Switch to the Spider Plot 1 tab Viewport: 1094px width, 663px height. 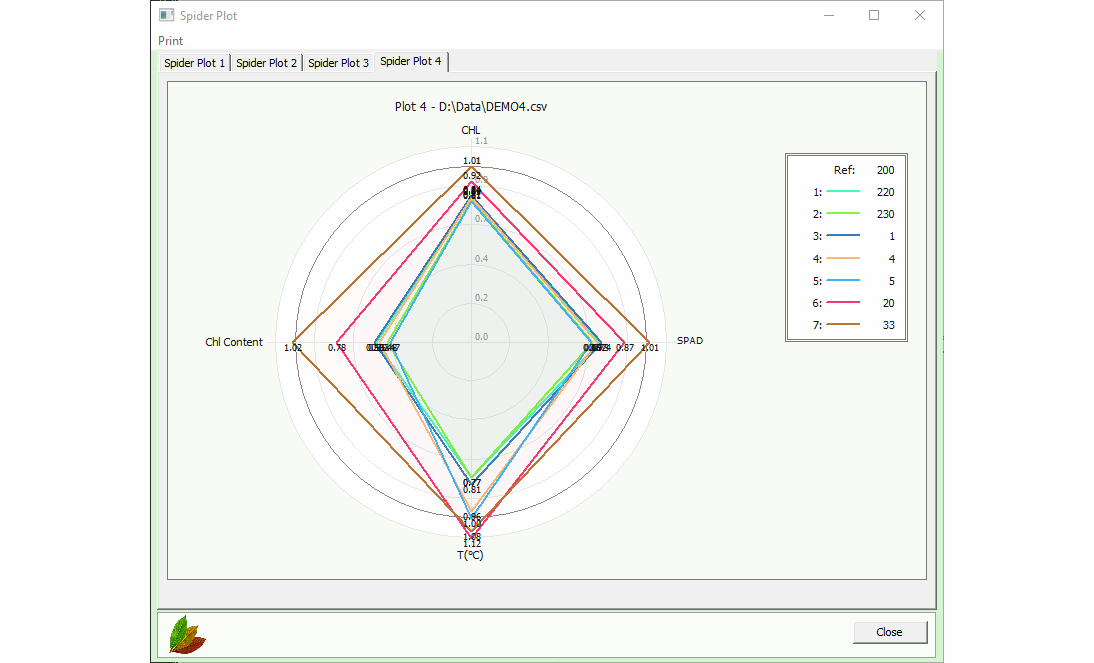coord(195,63)
